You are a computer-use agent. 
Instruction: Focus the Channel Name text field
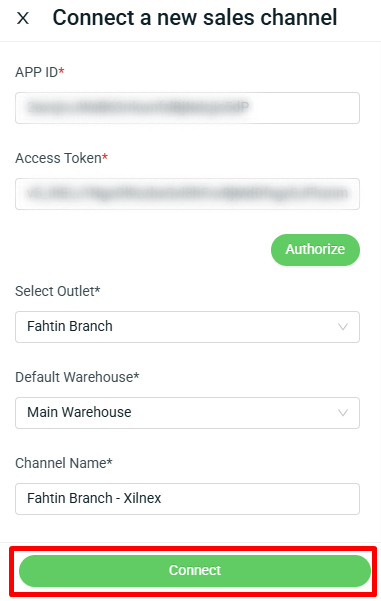[x=187, y=499]
